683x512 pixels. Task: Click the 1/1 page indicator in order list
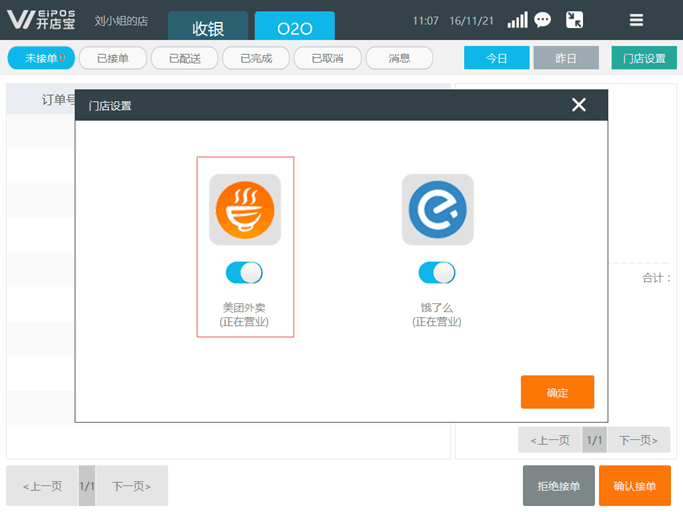[x=87, y=486]
